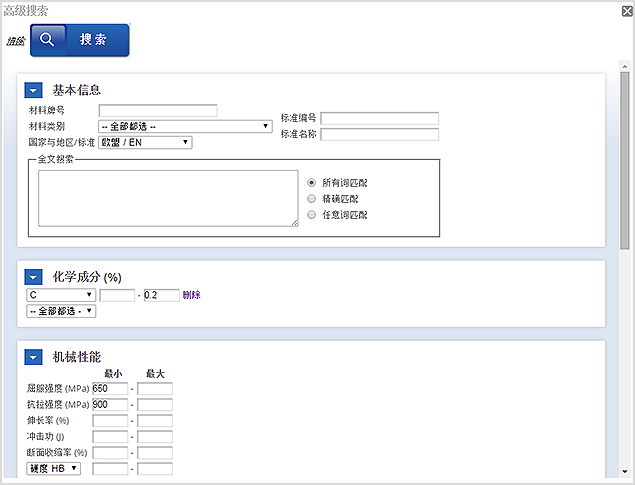Click the vertical scrollbar thumb

[x=625, y=160]
